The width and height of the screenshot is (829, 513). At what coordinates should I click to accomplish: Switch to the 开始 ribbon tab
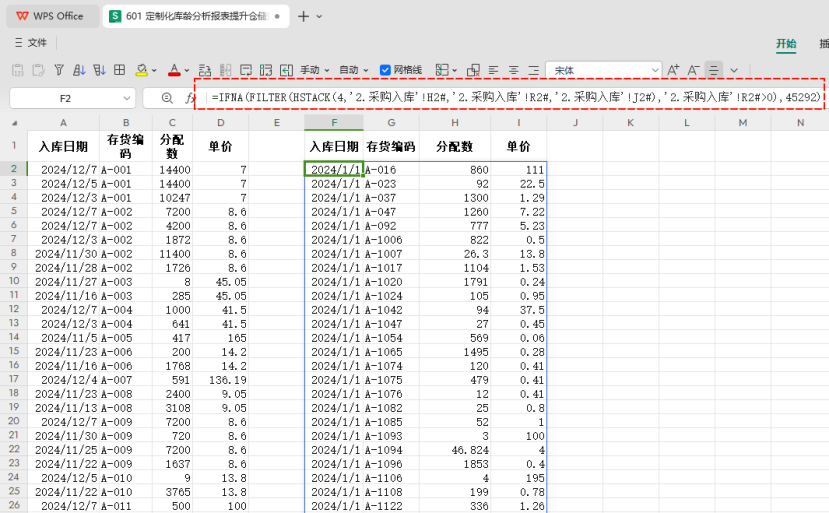pos(786,43)
